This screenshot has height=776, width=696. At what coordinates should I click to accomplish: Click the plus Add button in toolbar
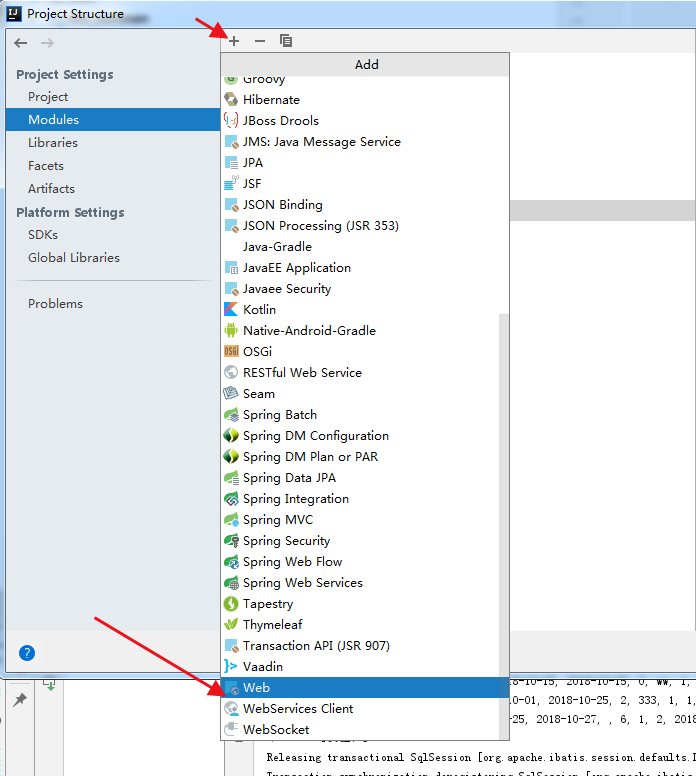tap(234, 41)
